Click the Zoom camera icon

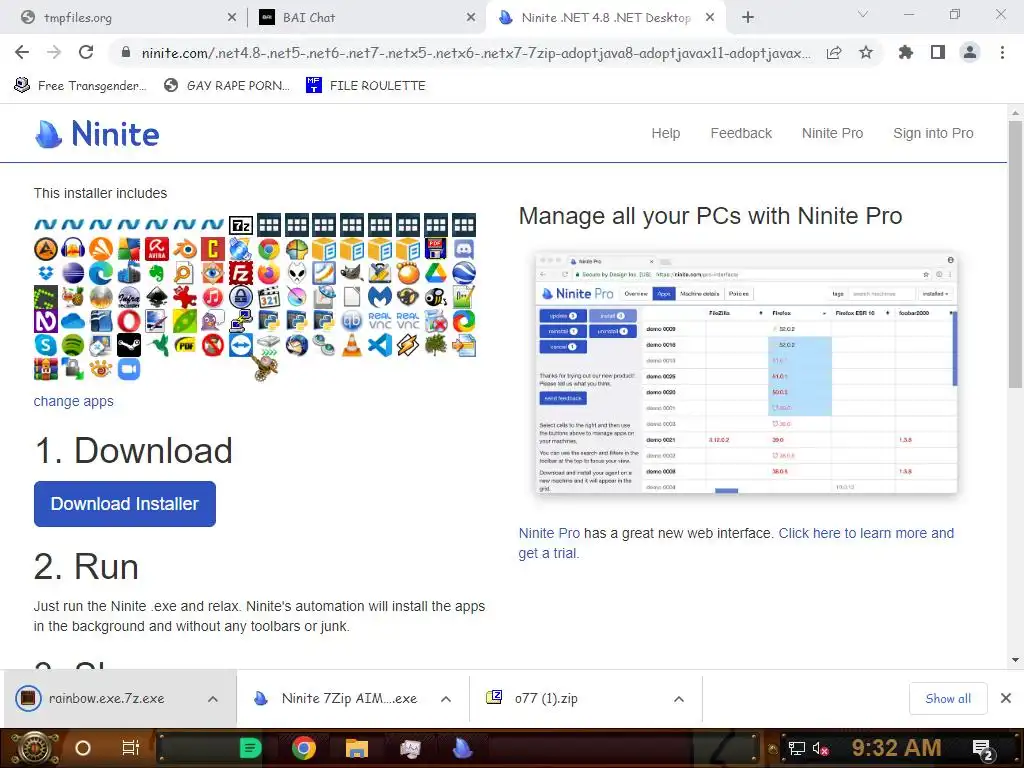tap(129, 369)
